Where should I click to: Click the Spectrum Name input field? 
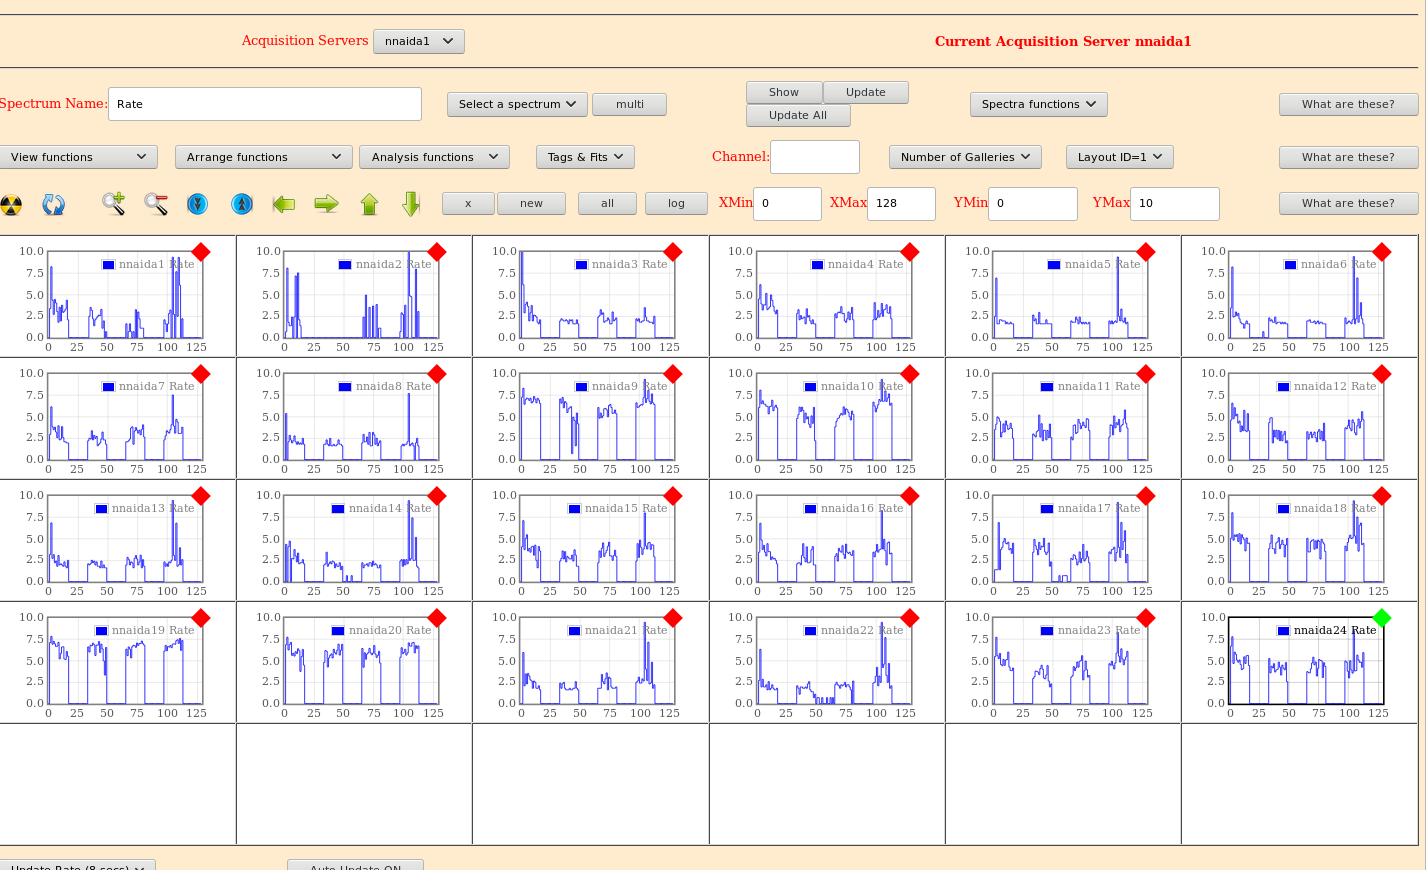point(264,104)
